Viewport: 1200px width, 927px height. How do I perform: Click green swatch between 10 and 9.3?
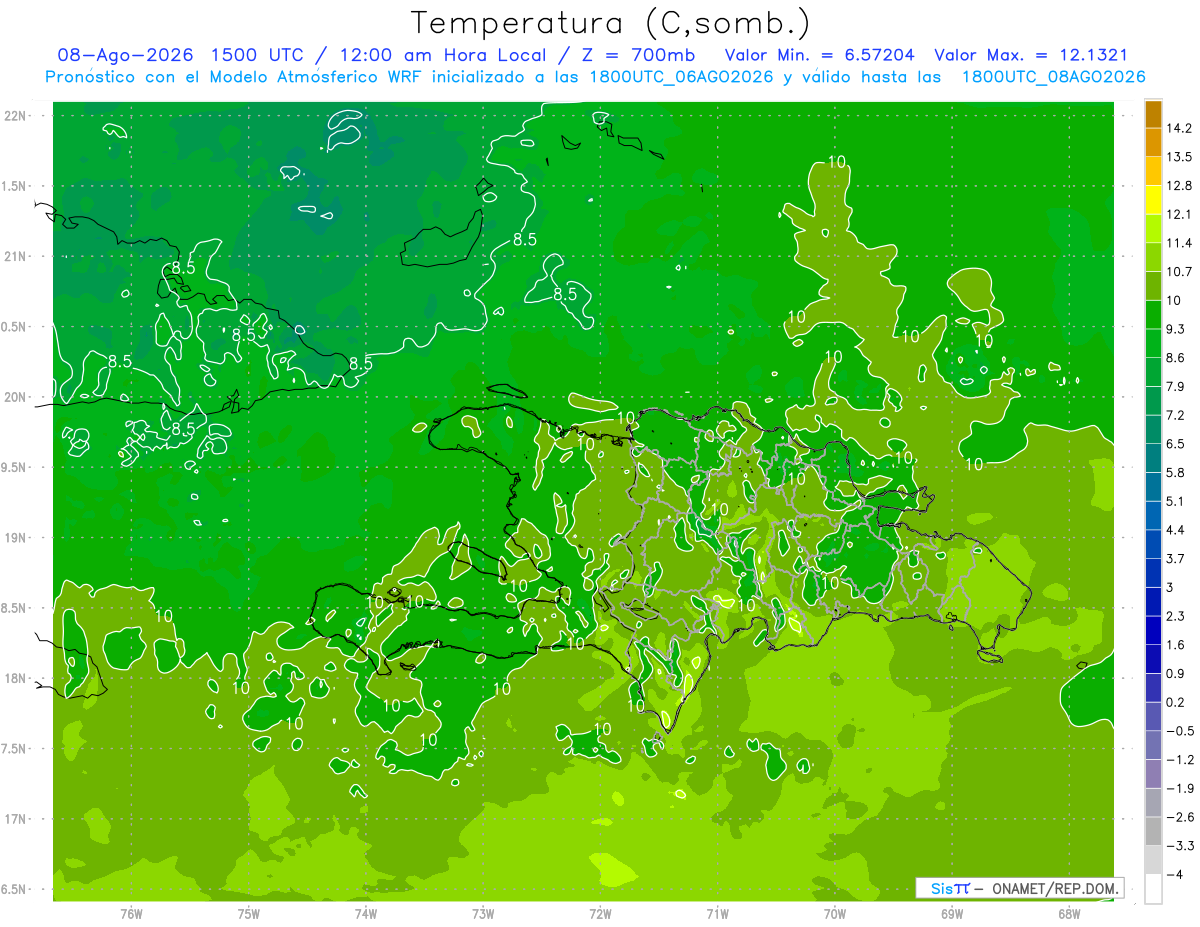coord(1153,314)
